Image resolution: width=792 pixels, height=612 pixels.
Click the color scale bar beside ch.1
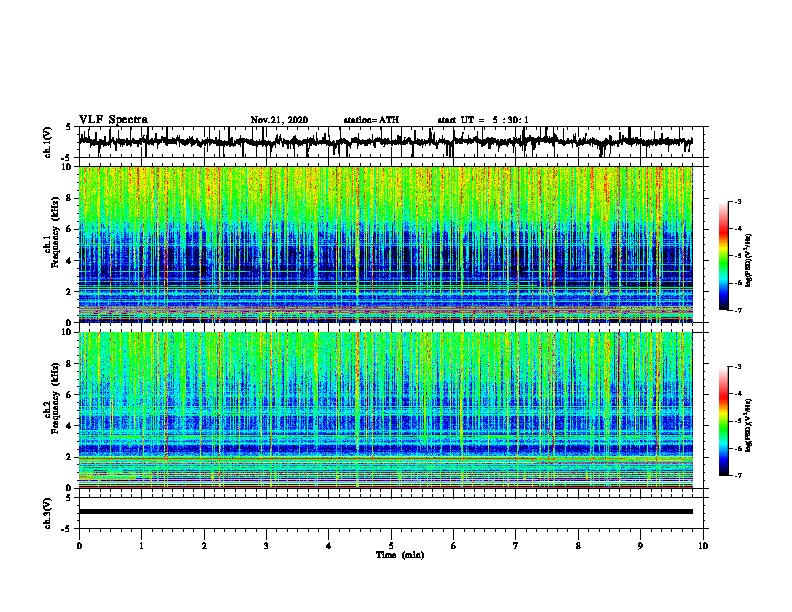723,256
